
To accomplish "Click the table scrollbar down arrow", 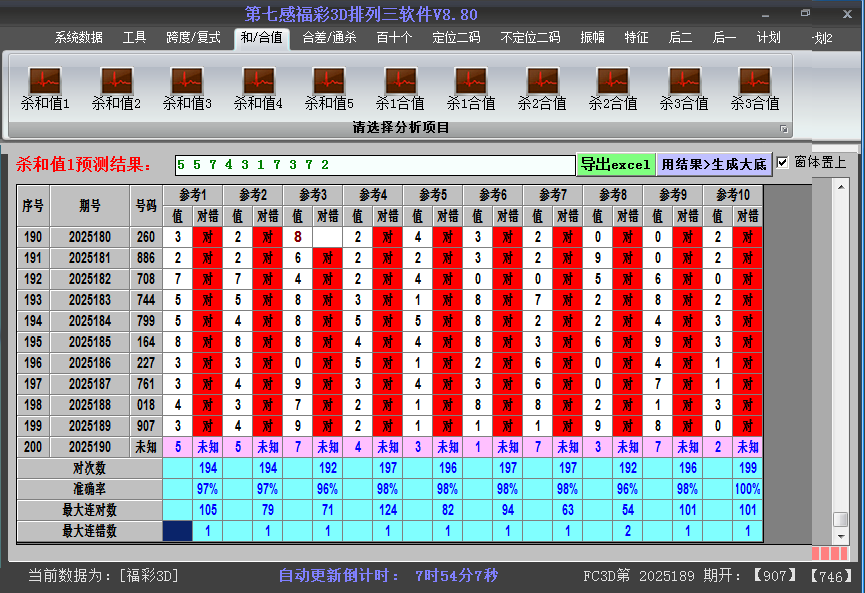I will click(x=841, y=536).
